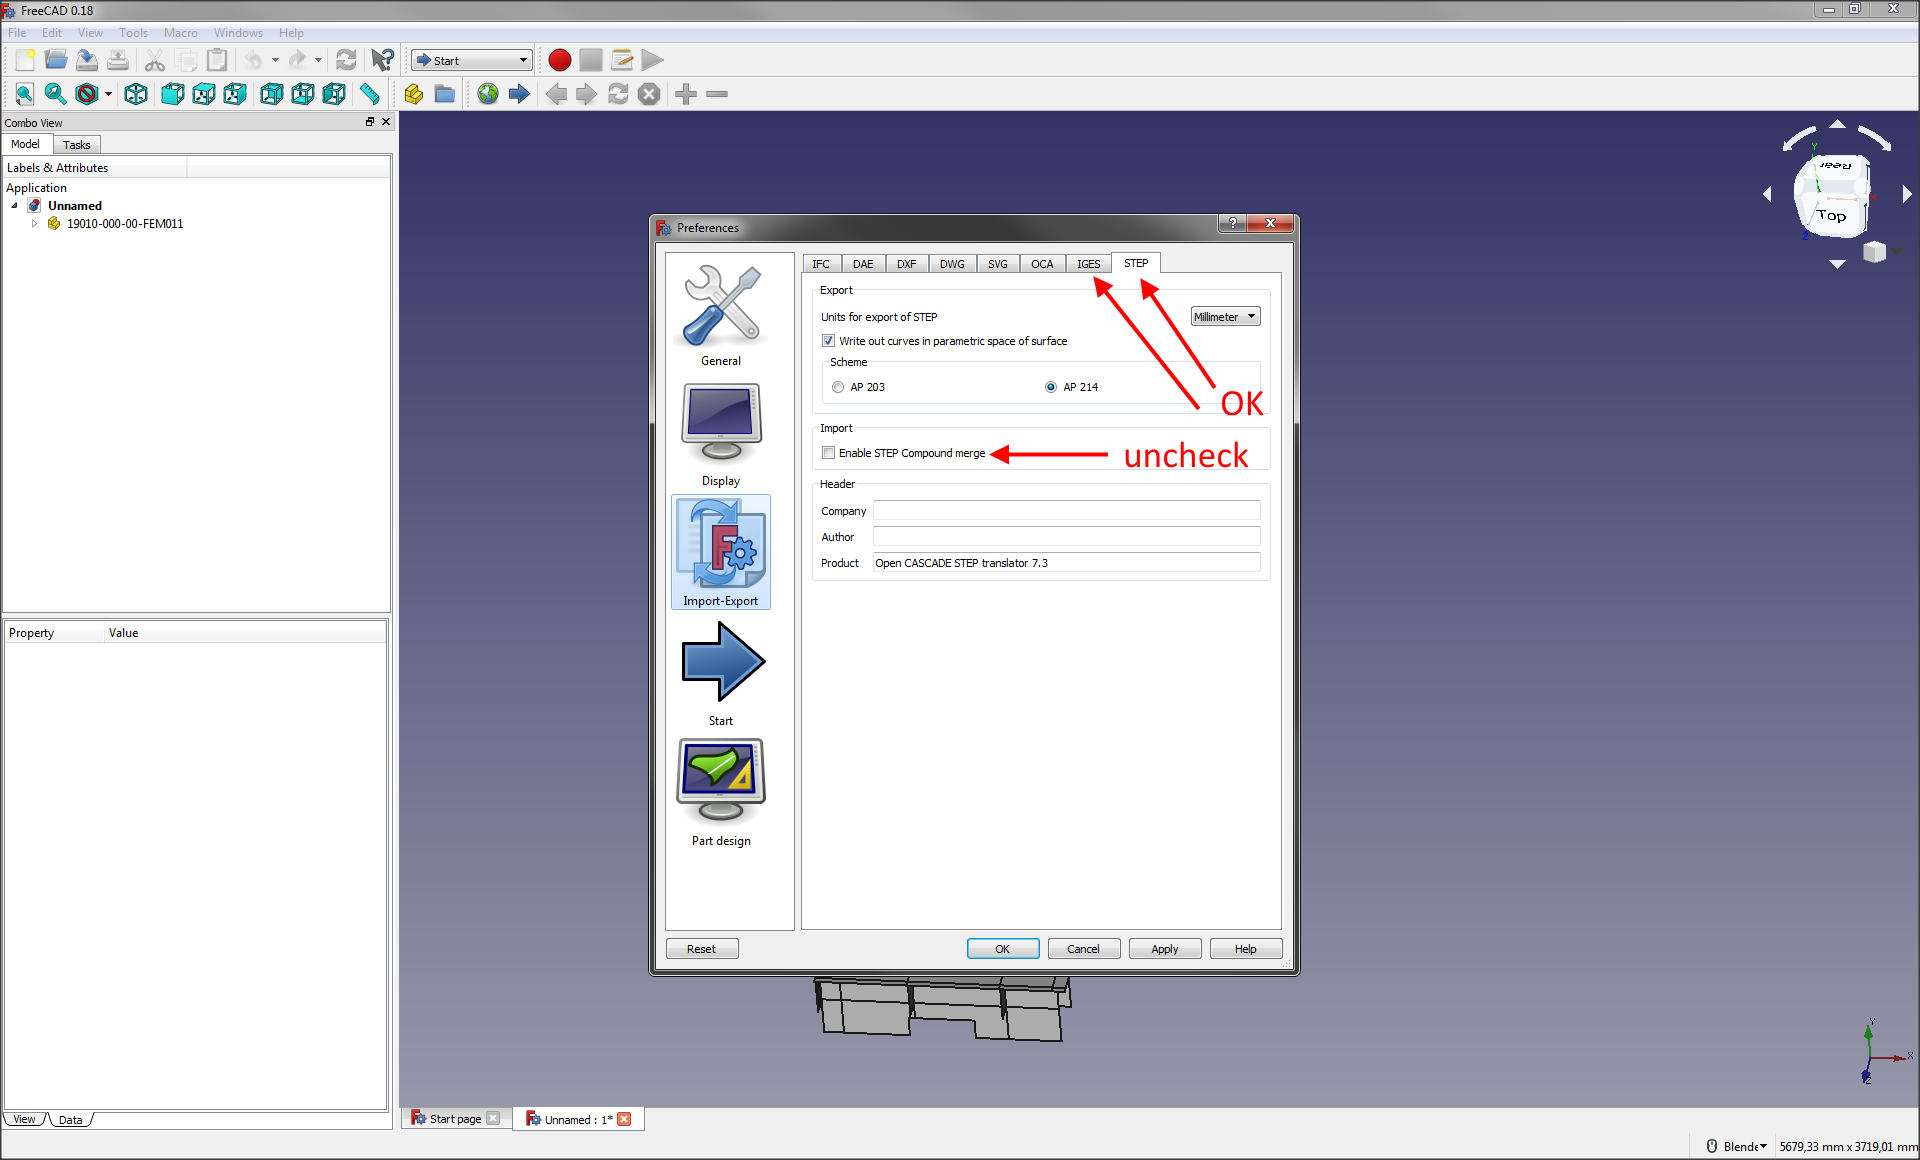Switch to the IGES tab
The image size is (1920, 1160).
1088,264
